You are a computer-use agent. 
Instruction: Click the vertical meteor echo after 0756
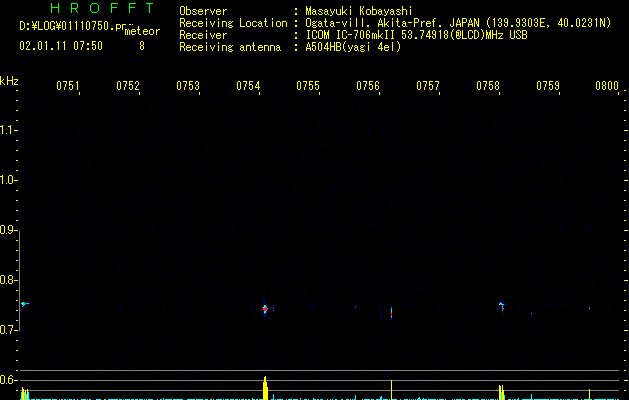click(x=391, y=313)
